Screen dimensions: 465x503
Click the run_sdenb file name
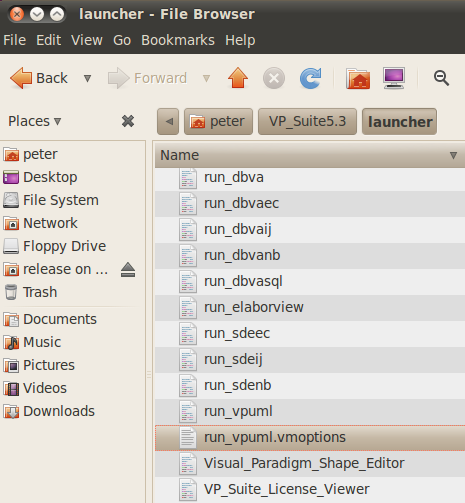(238, 385)
